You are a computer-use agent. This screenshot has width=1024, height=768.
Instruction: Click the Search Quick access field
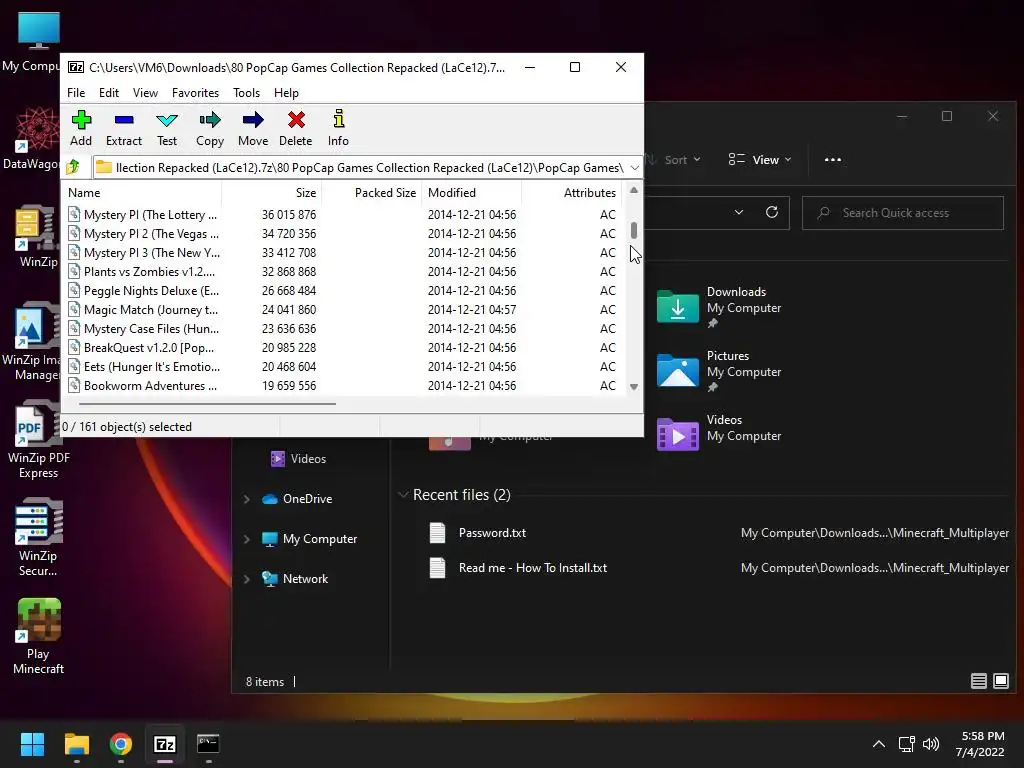[903, 213]
